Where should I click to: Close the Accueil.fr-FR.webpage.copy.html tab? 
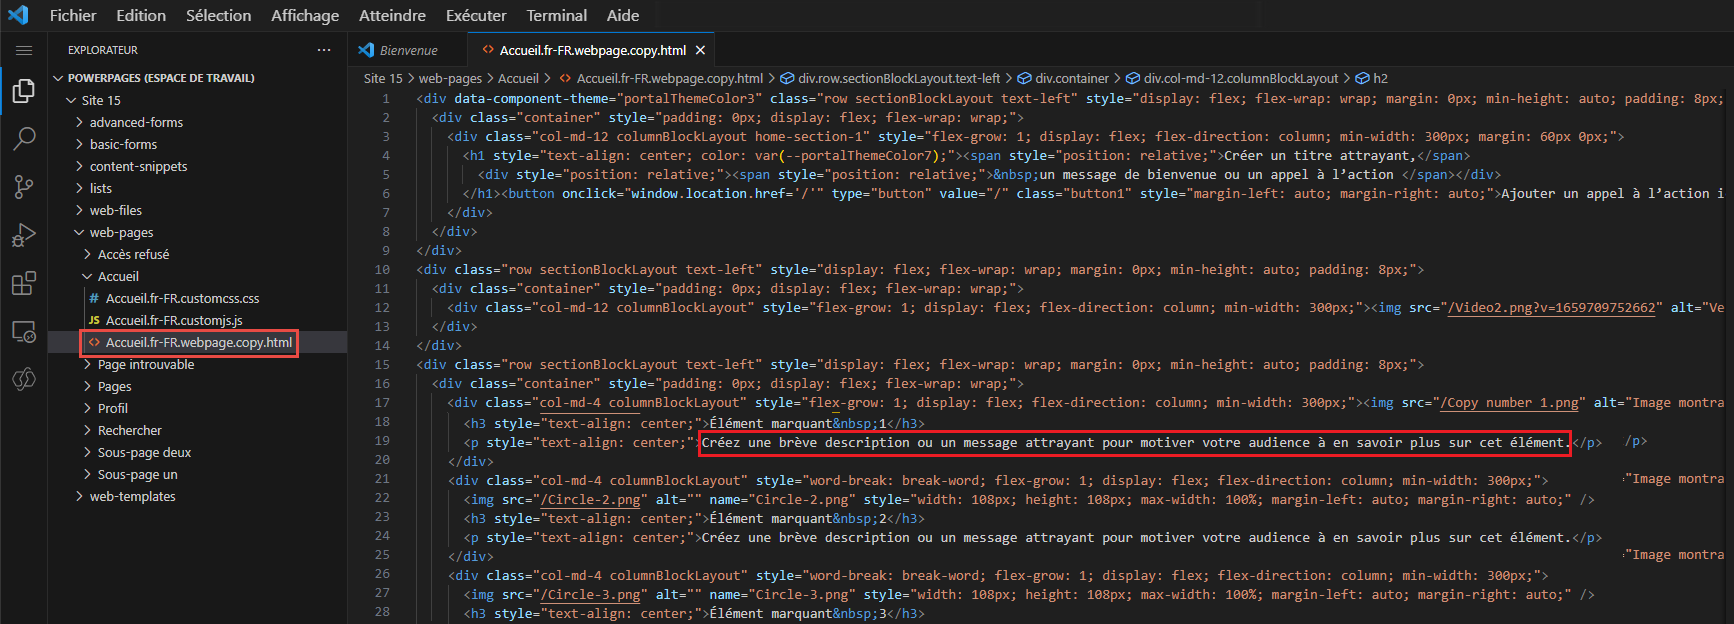coord(700,50)
